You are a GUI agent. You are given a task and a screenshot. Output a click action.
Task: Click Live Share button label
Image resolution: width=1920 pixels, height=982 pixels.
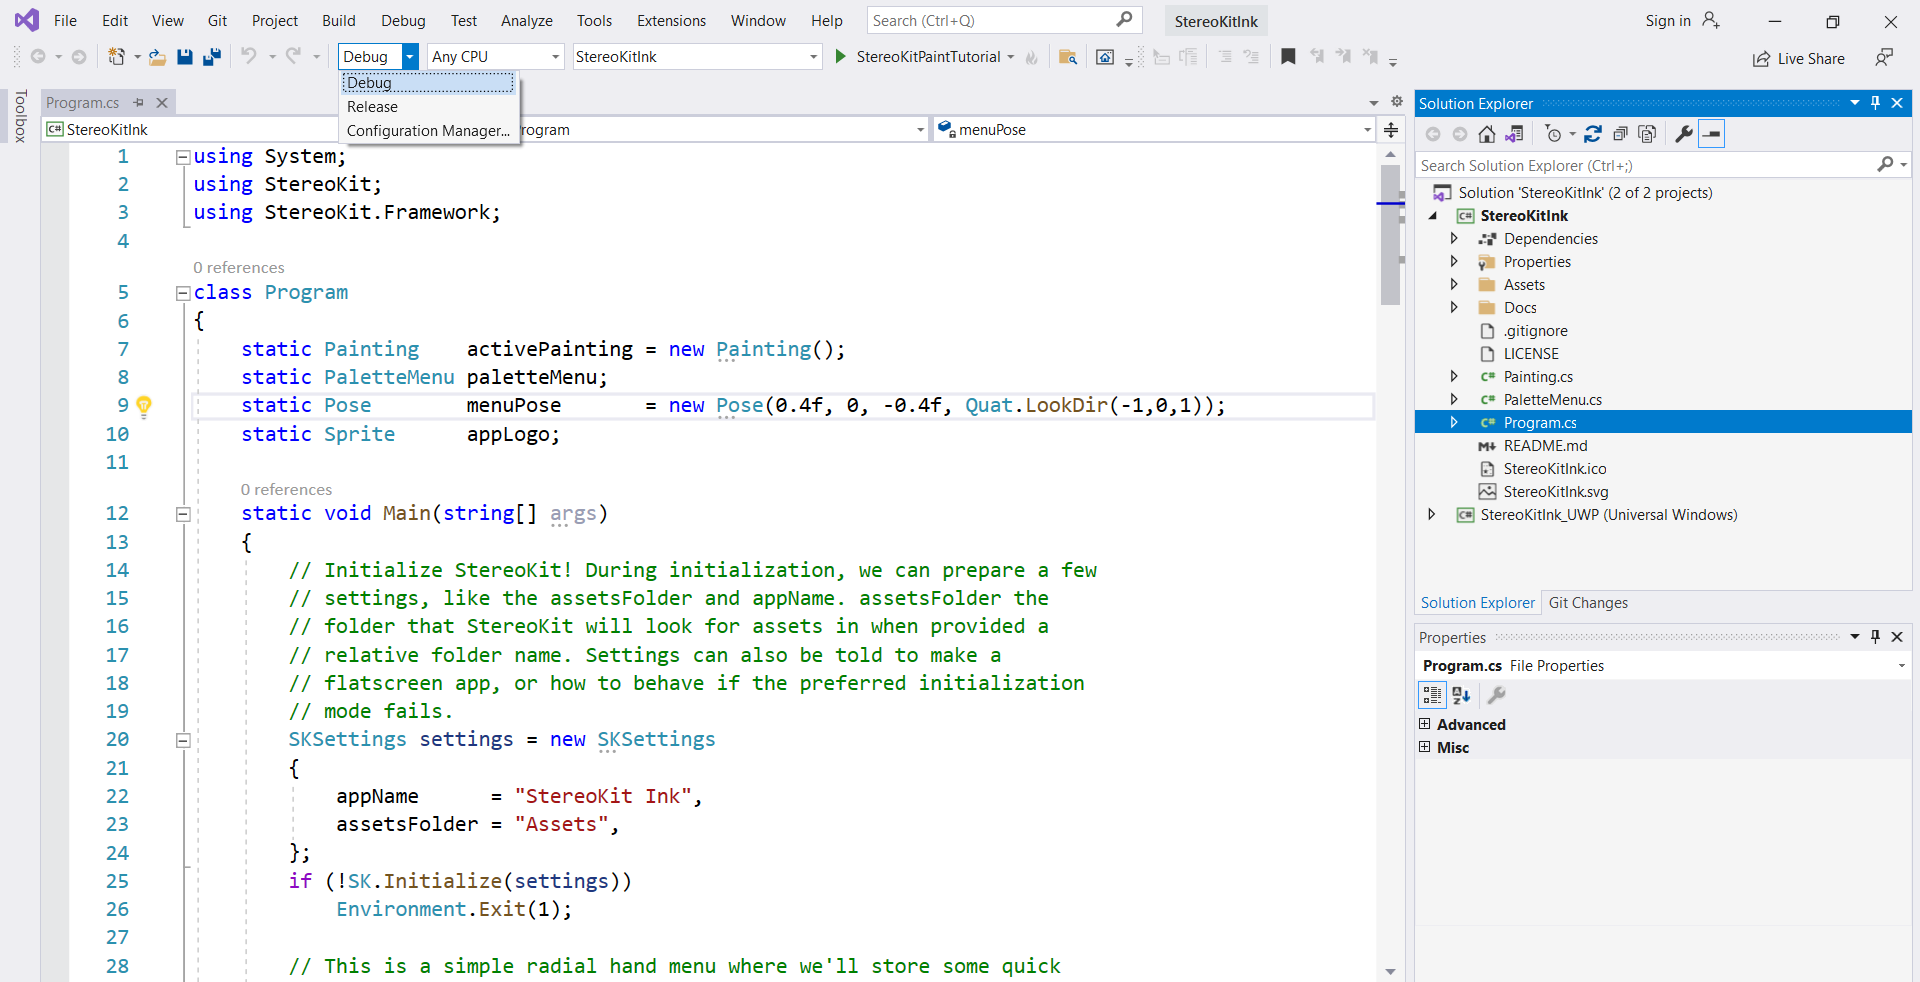point(1811,59)
